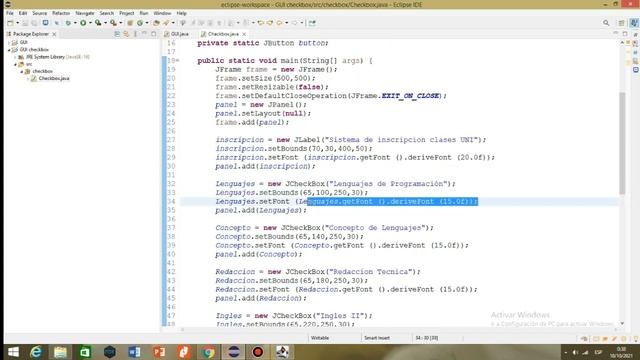Open the Navigate menu
640x360 pixels.
(85, 13)
